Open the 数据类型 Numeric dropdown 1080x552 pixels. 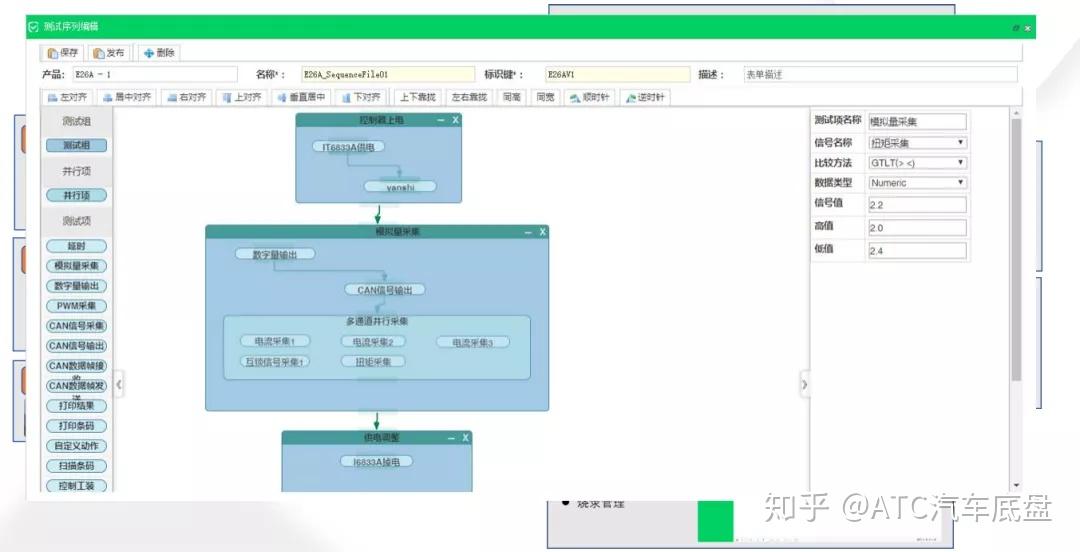[x=917, y=183]
